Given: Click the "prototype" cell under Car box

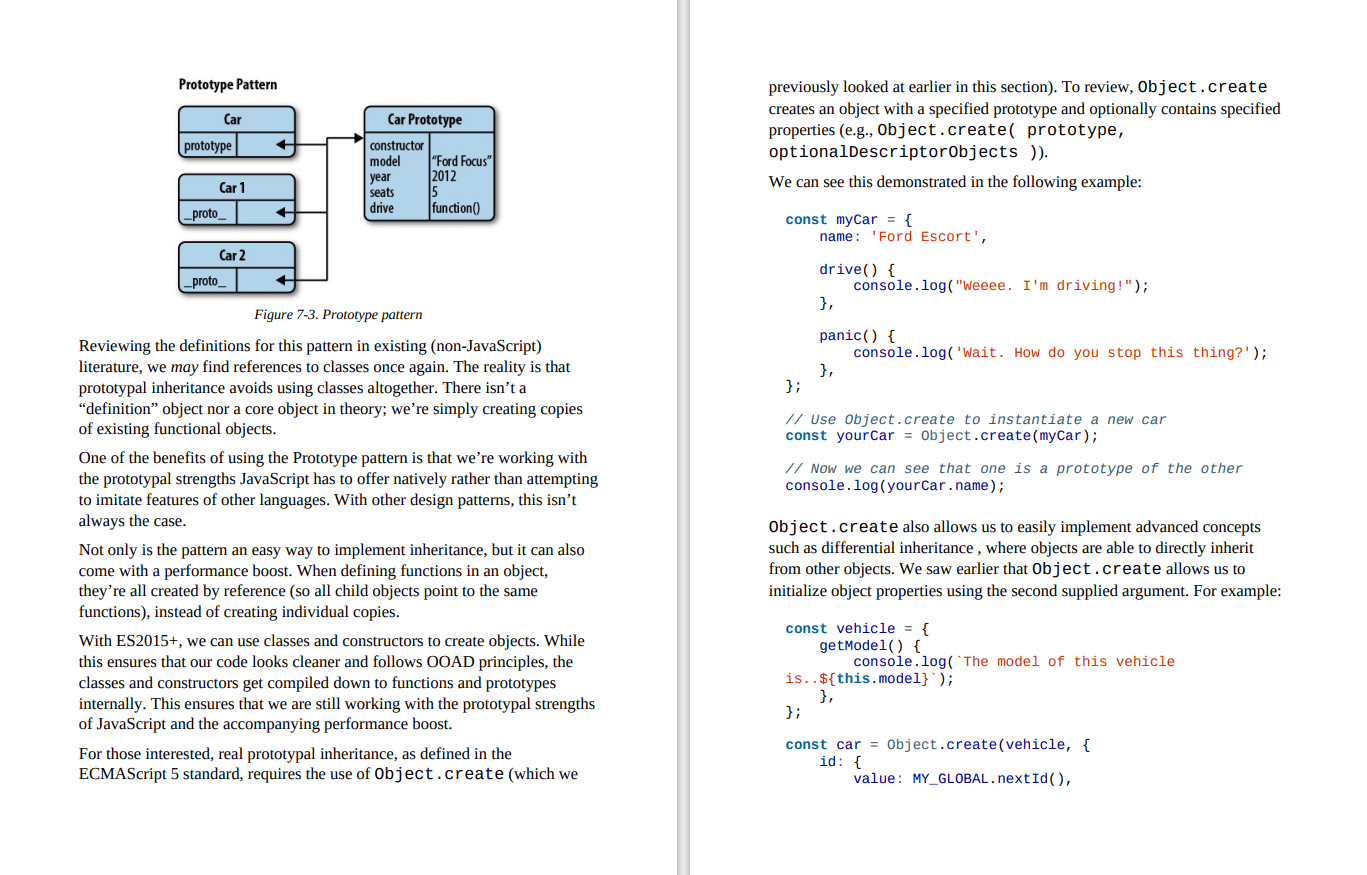Looking at the screenshot, I should (x=207, y=146).
